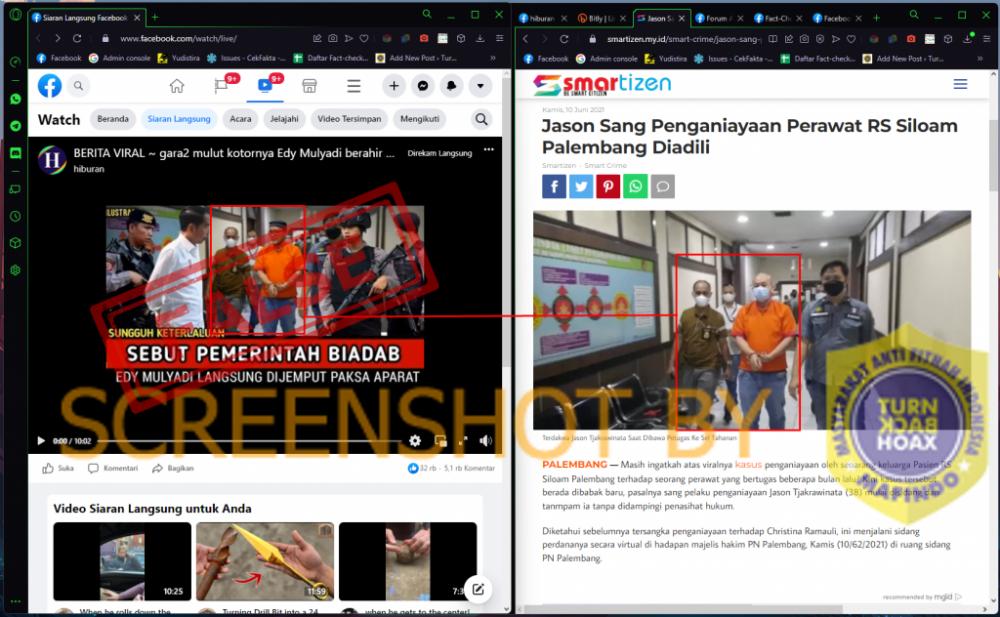Click the Facebook logo on the Watch page

pyautogui.click(x=50, y=85)
